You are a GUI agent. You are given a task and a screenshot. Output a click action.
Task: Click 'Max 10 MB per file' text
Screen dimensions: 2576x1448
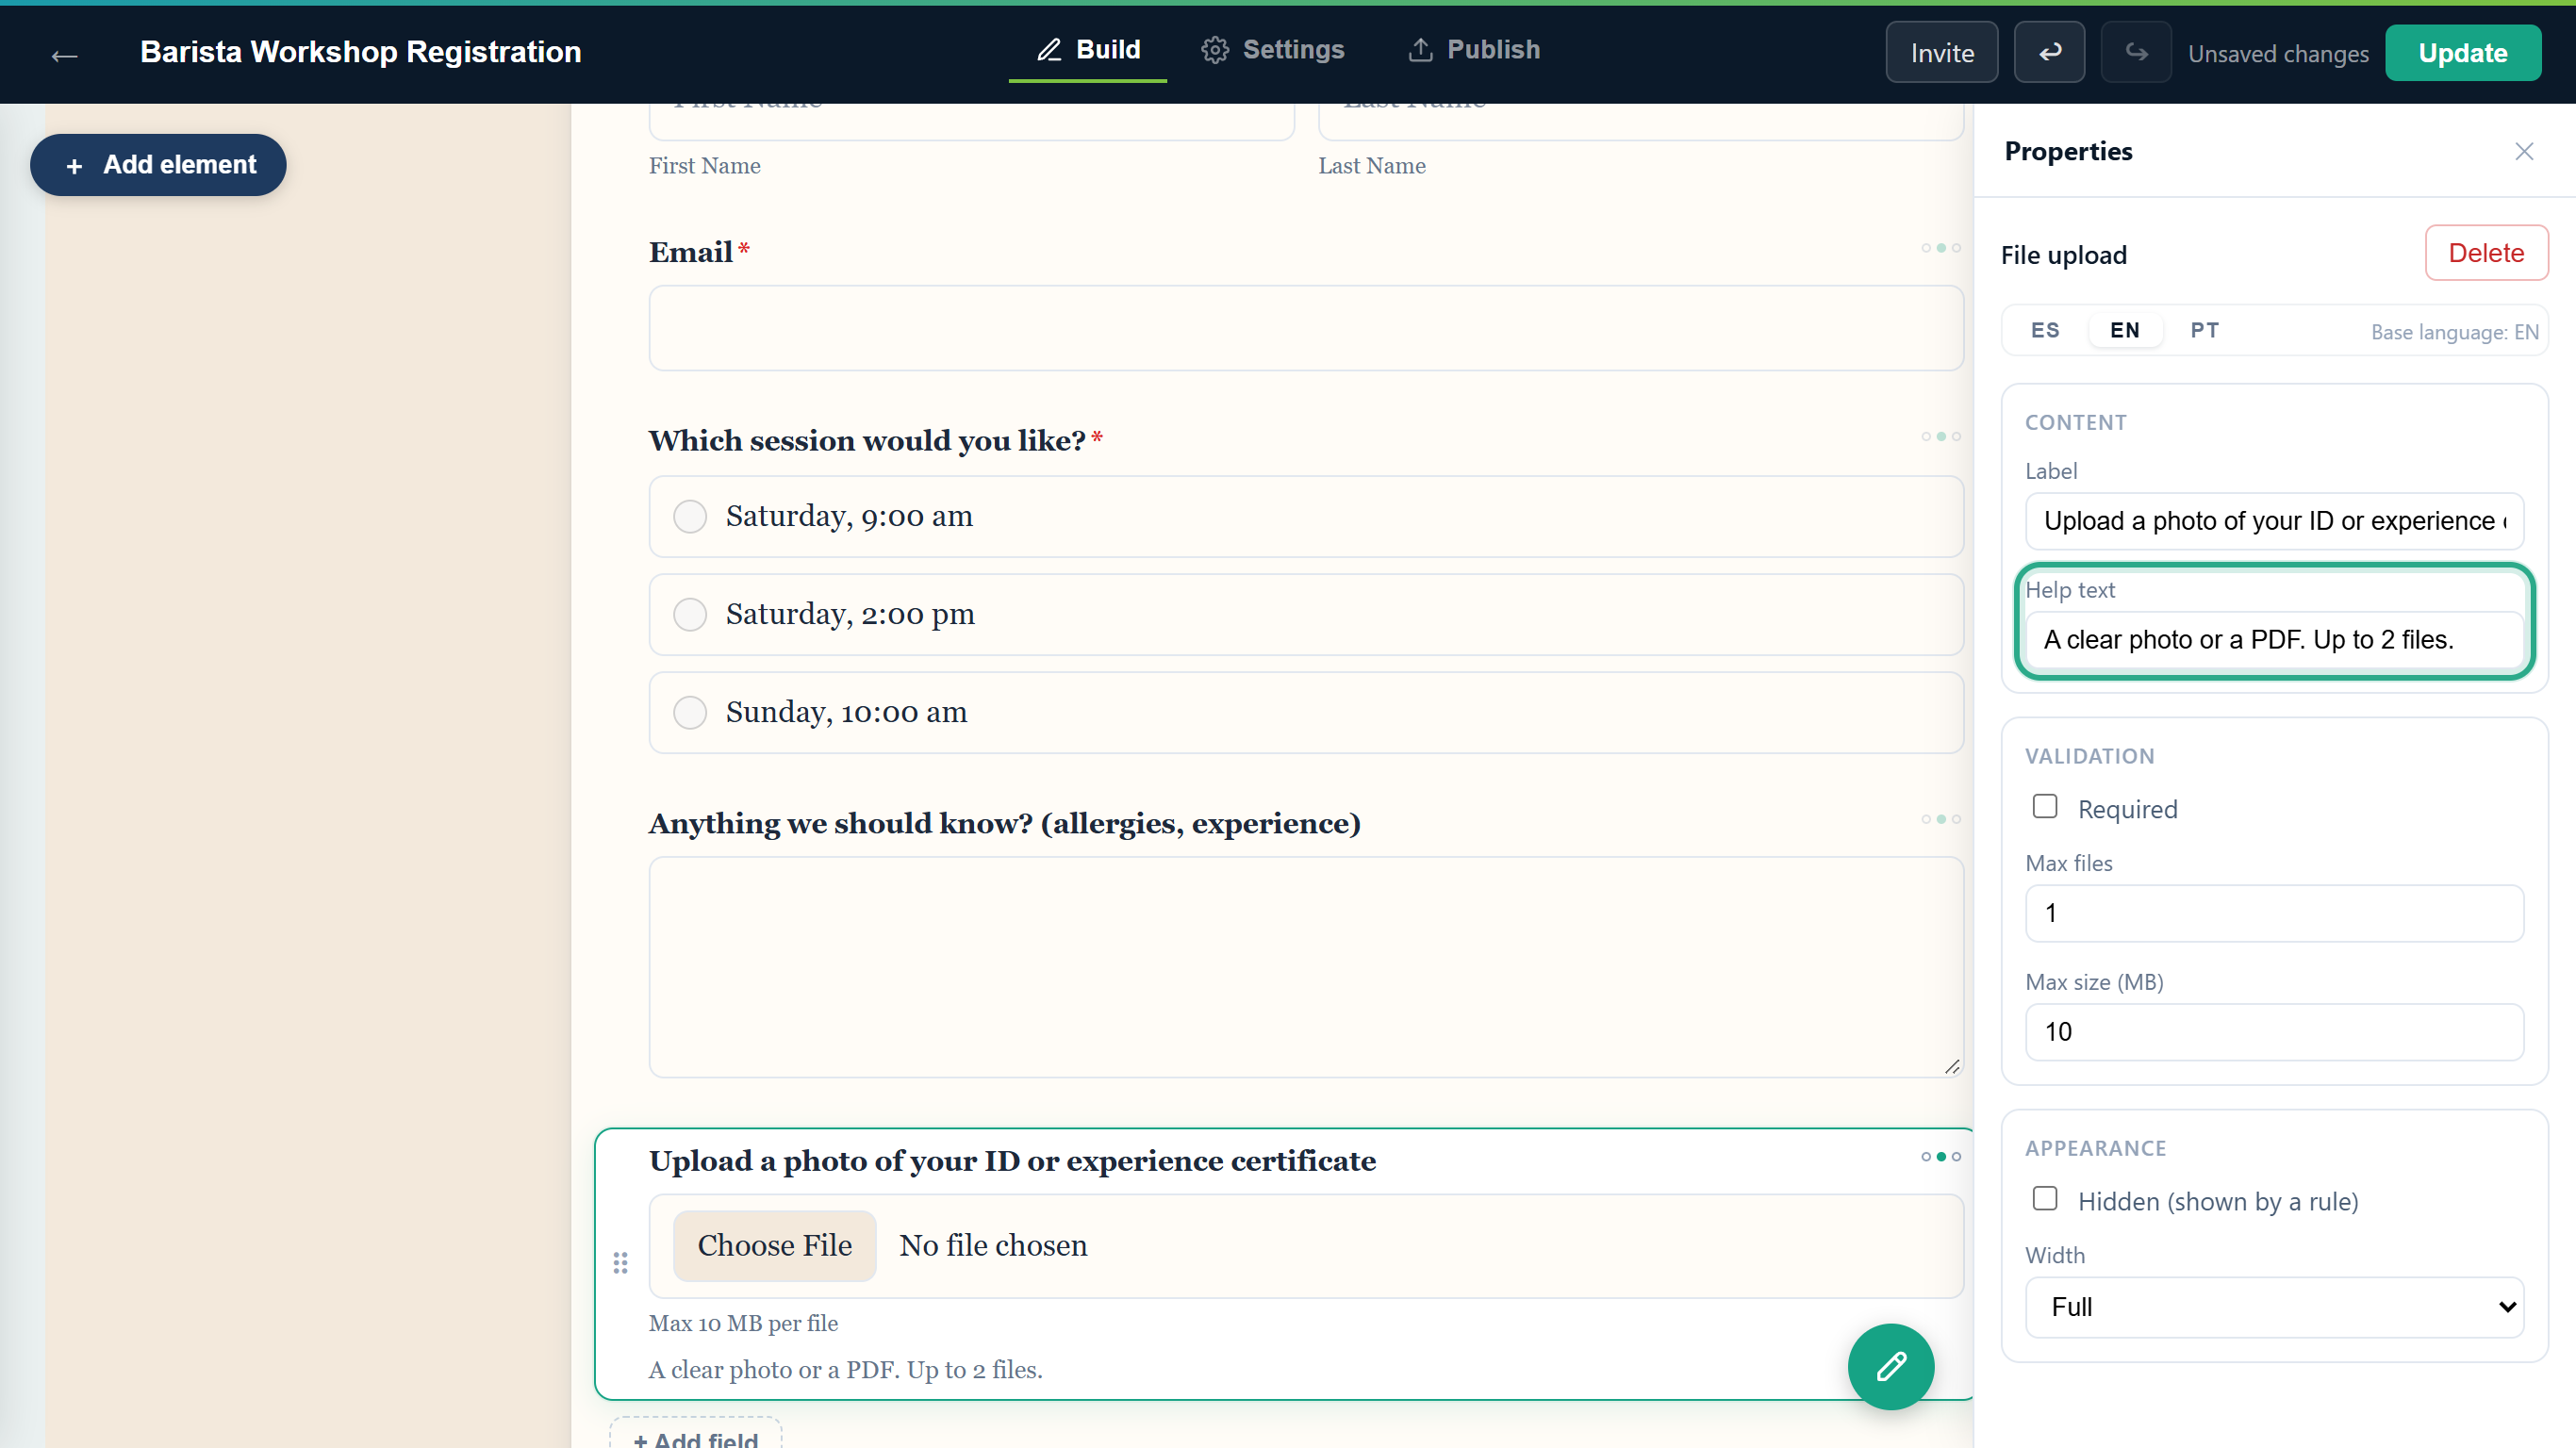point(743,1323)
